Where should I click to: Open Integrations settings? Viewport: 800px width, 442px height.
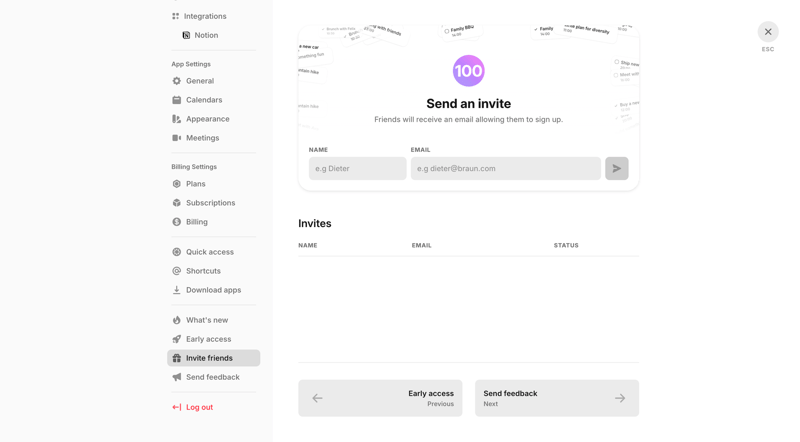point(205,16)
